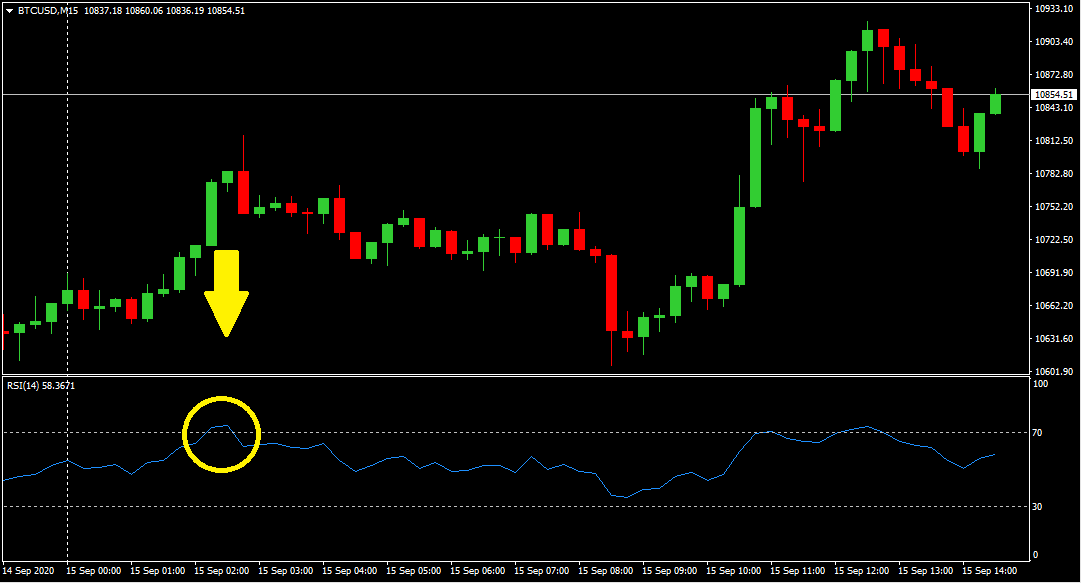1082x583 pixels.
Task: Click the BTCUSD,M15 chart title dropdown arrow
Action: 10,11
